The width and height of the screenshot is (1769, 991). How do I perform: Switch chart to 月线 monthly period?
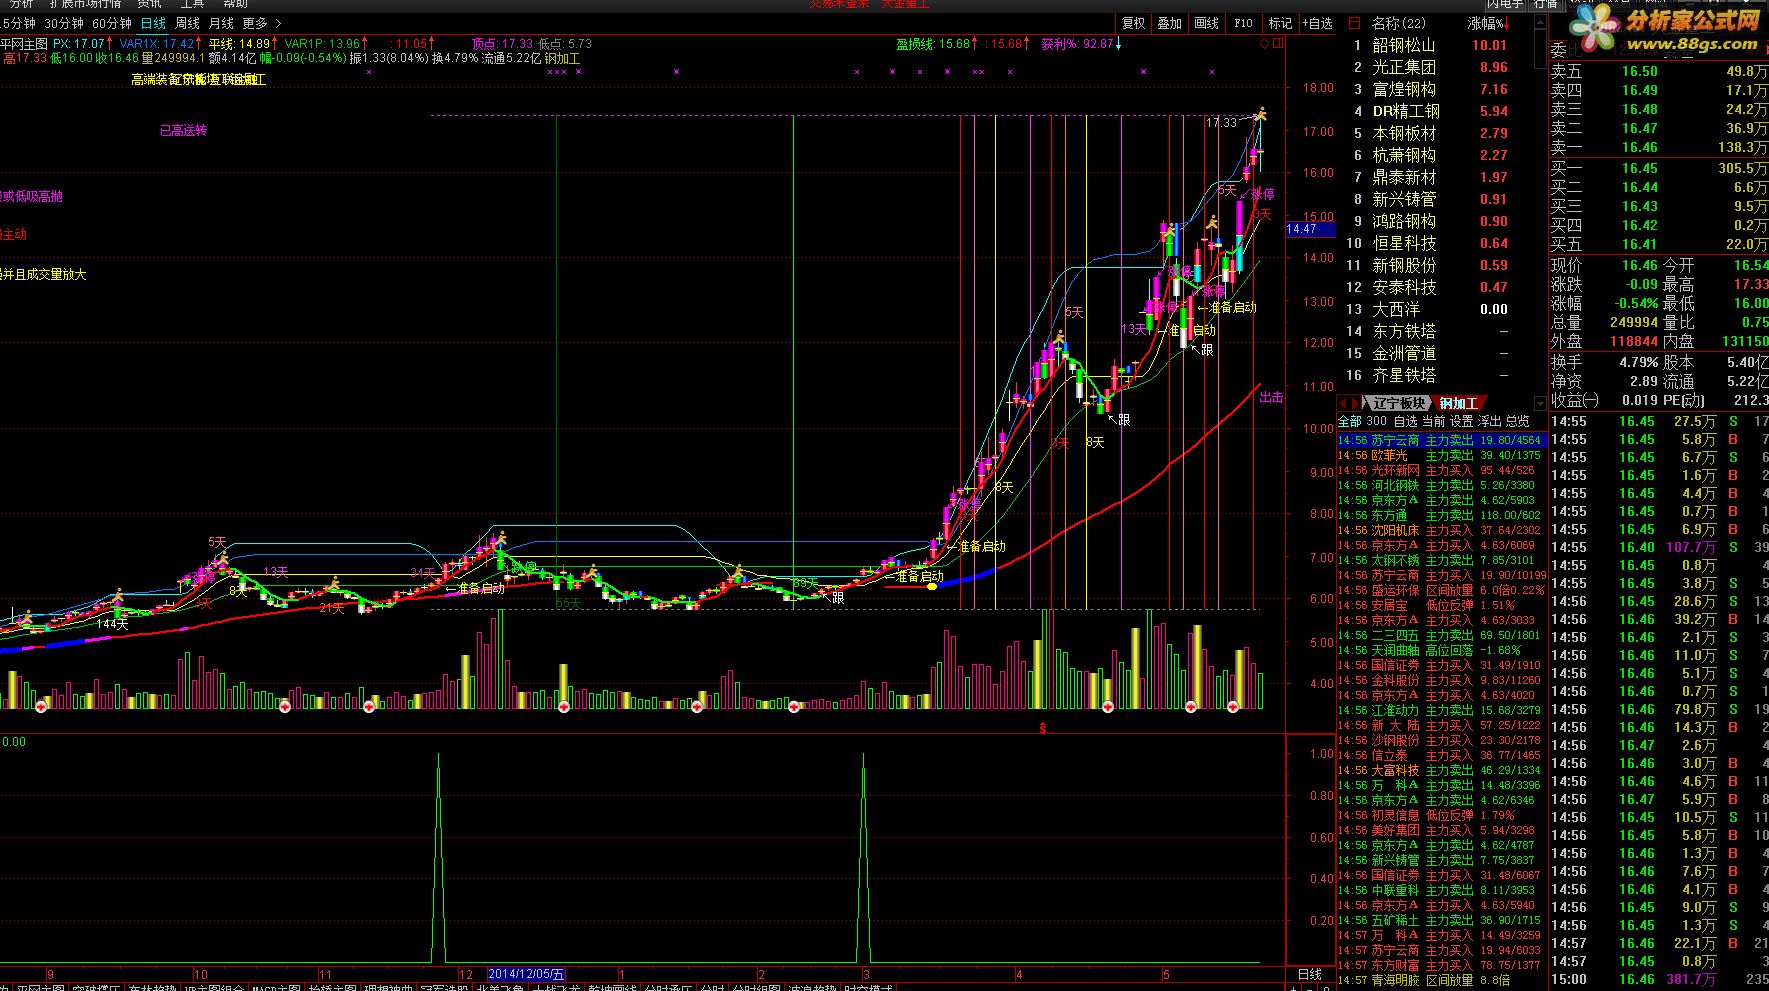click(x=221, y=23)
